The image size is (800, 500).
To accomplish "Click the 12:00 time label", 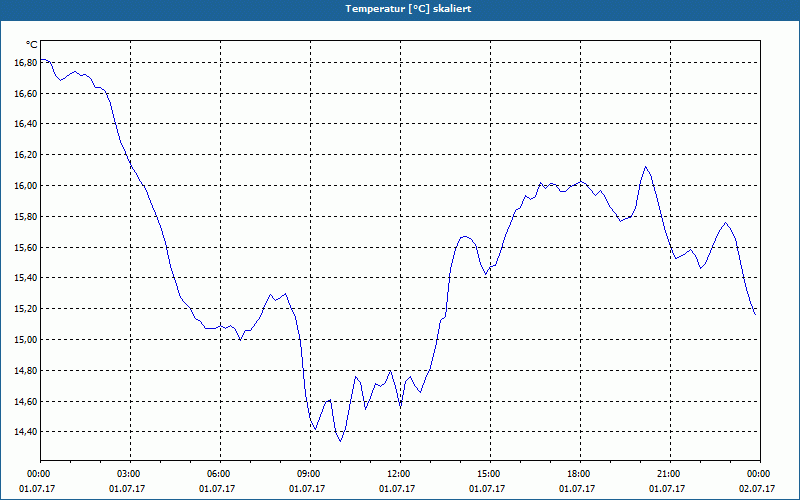I will point(401,474).
